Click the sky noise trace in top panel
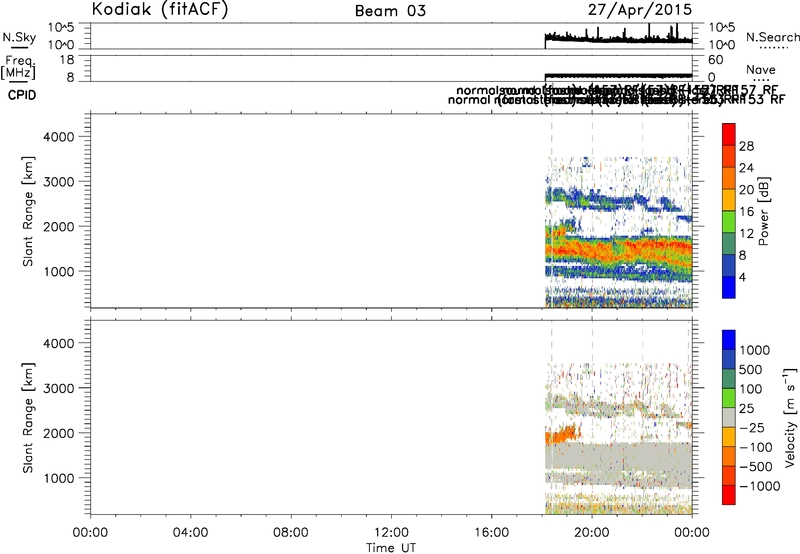The image size is (800, 554). click(618, 39)
